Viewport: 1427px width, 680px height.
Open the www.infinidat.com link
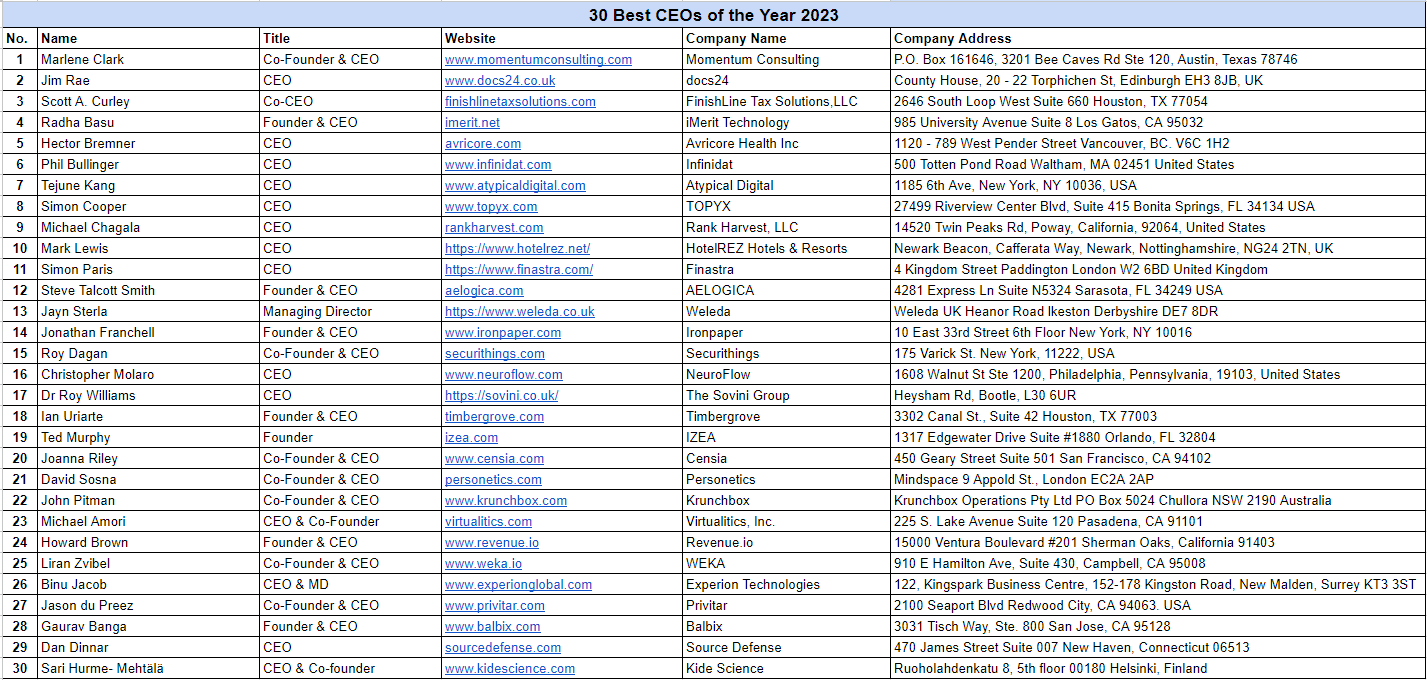click(498, 164)
